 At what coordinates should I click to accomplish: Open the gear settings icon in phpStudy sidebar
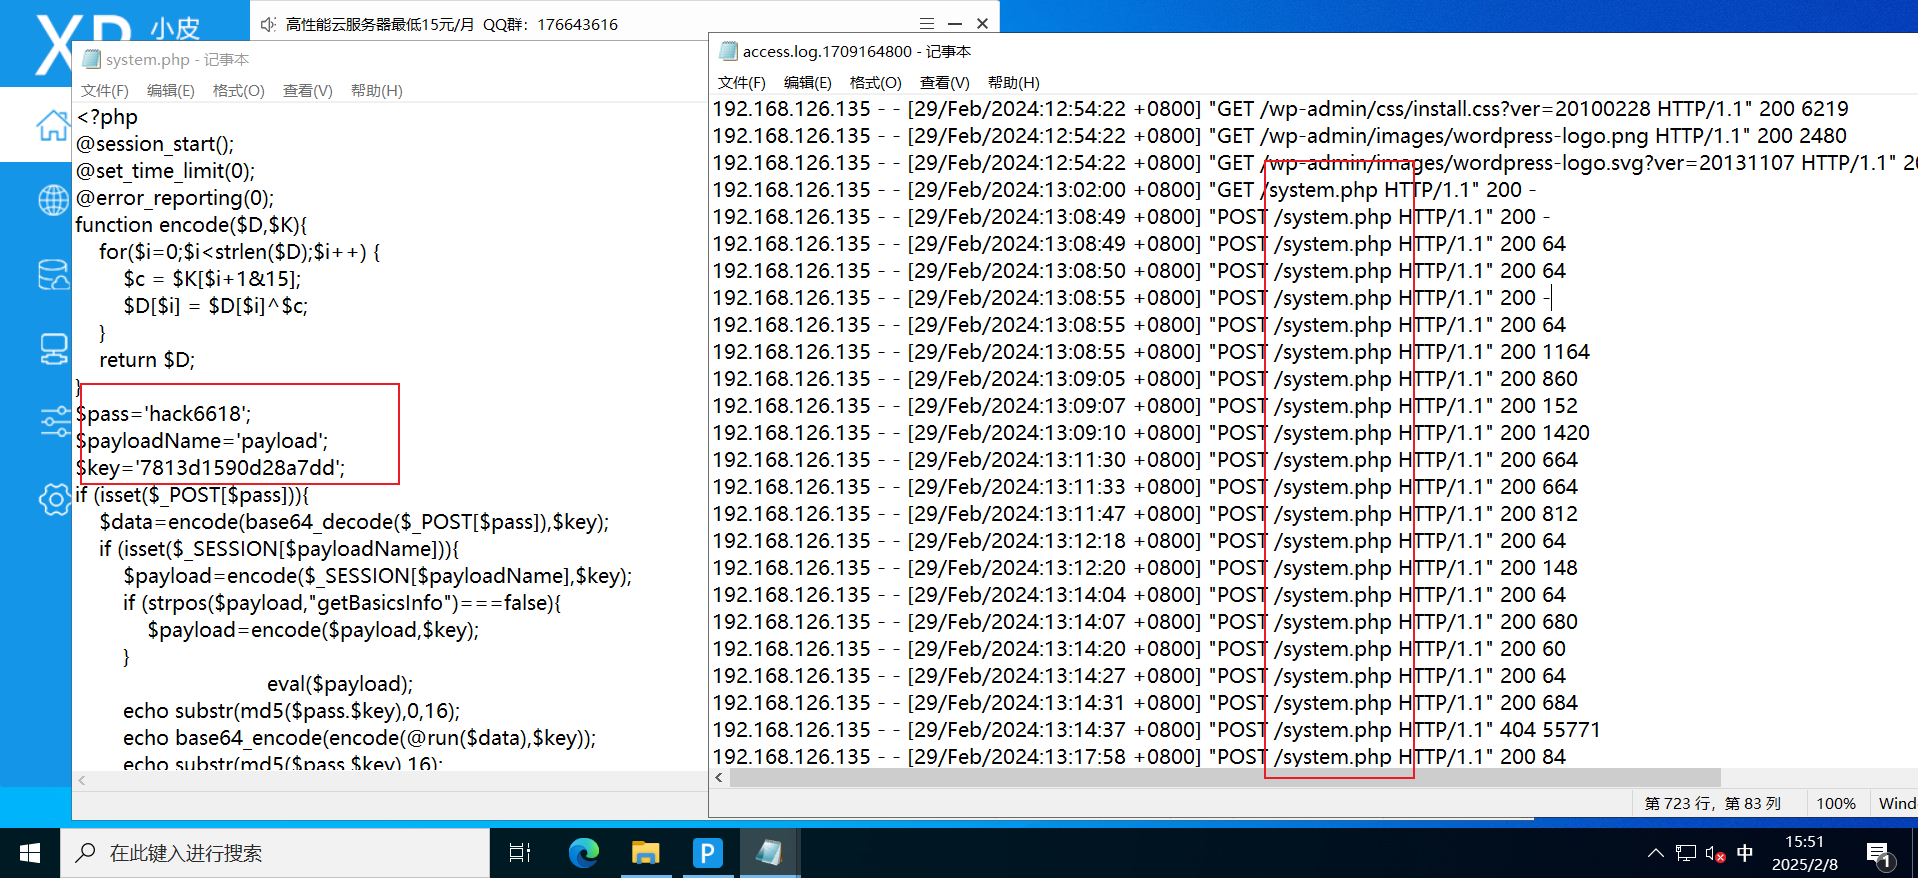click(x=54, y=498)
